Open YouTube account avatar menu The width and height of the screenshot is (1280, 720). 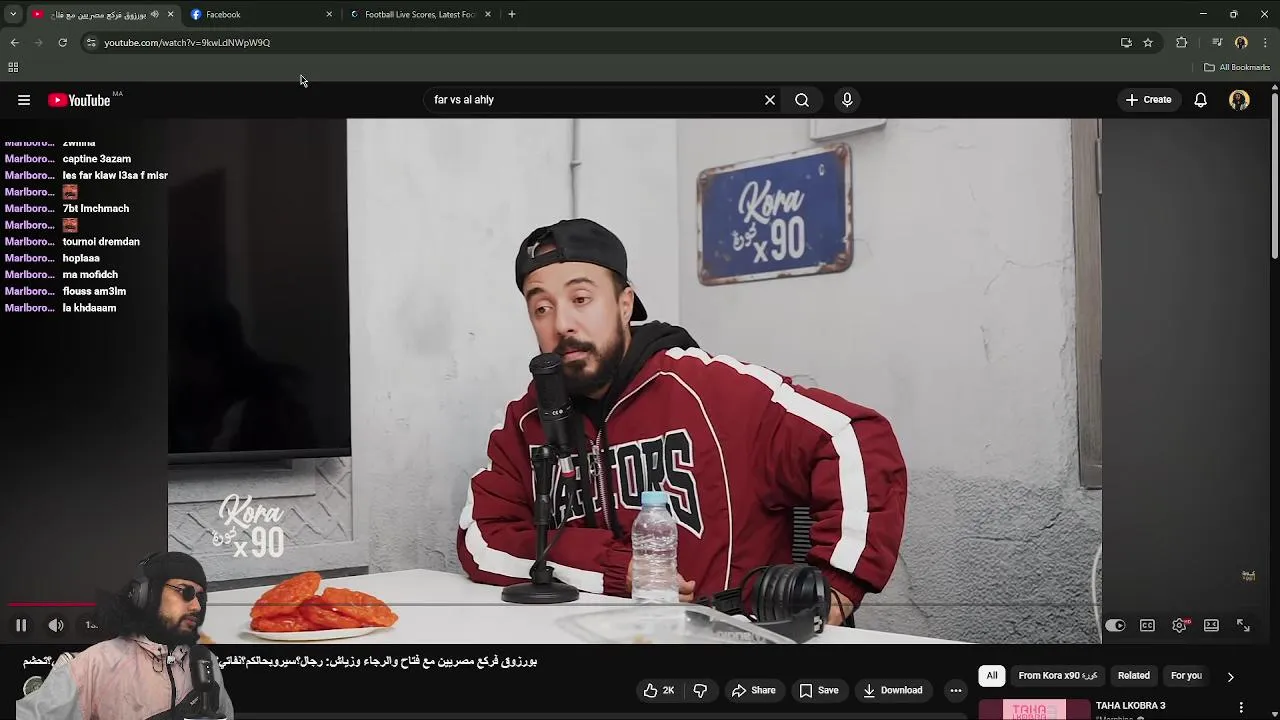coord(1239,100)
